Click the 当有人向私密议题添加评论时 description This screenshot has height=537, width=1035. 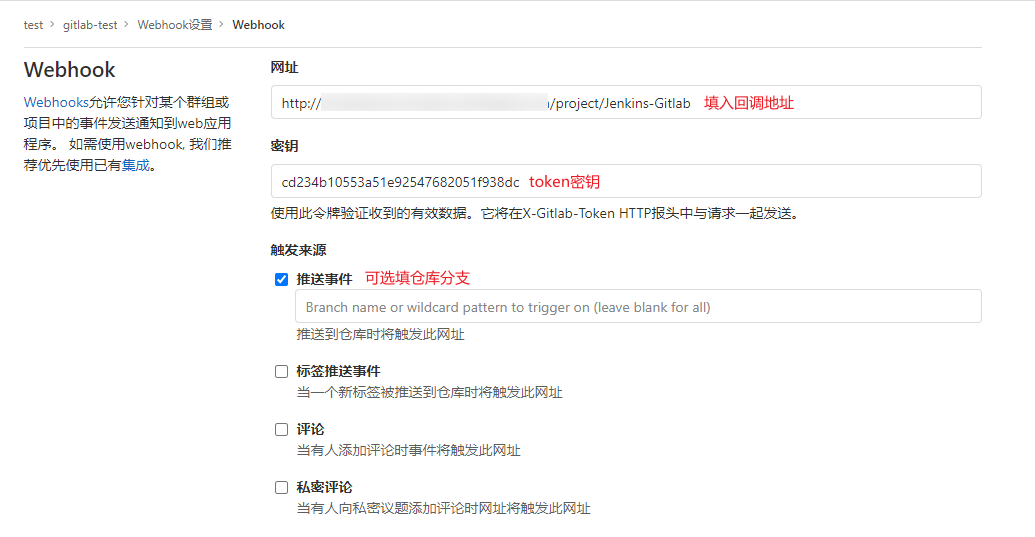pyautogui.click(x=443, y=509)
